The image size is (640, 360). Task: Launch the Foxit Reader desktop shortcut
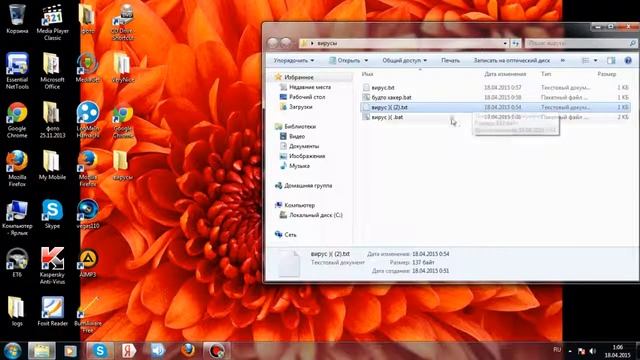(52, 311)
